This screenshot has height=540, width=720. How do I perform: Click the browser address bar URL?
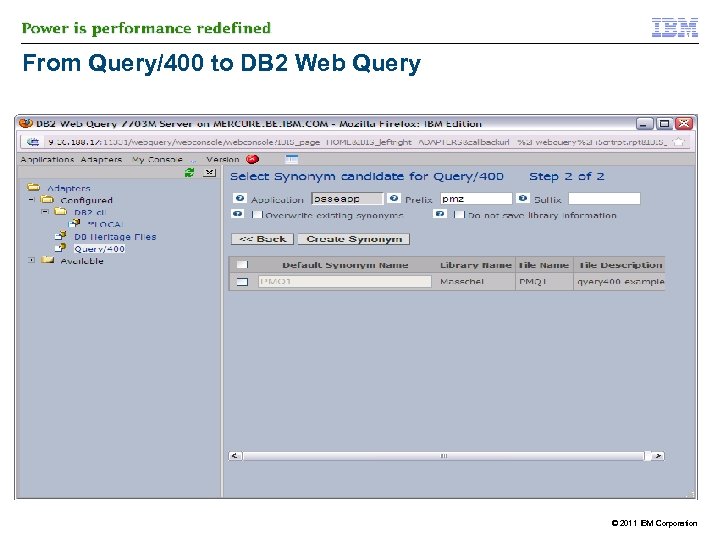357,142
